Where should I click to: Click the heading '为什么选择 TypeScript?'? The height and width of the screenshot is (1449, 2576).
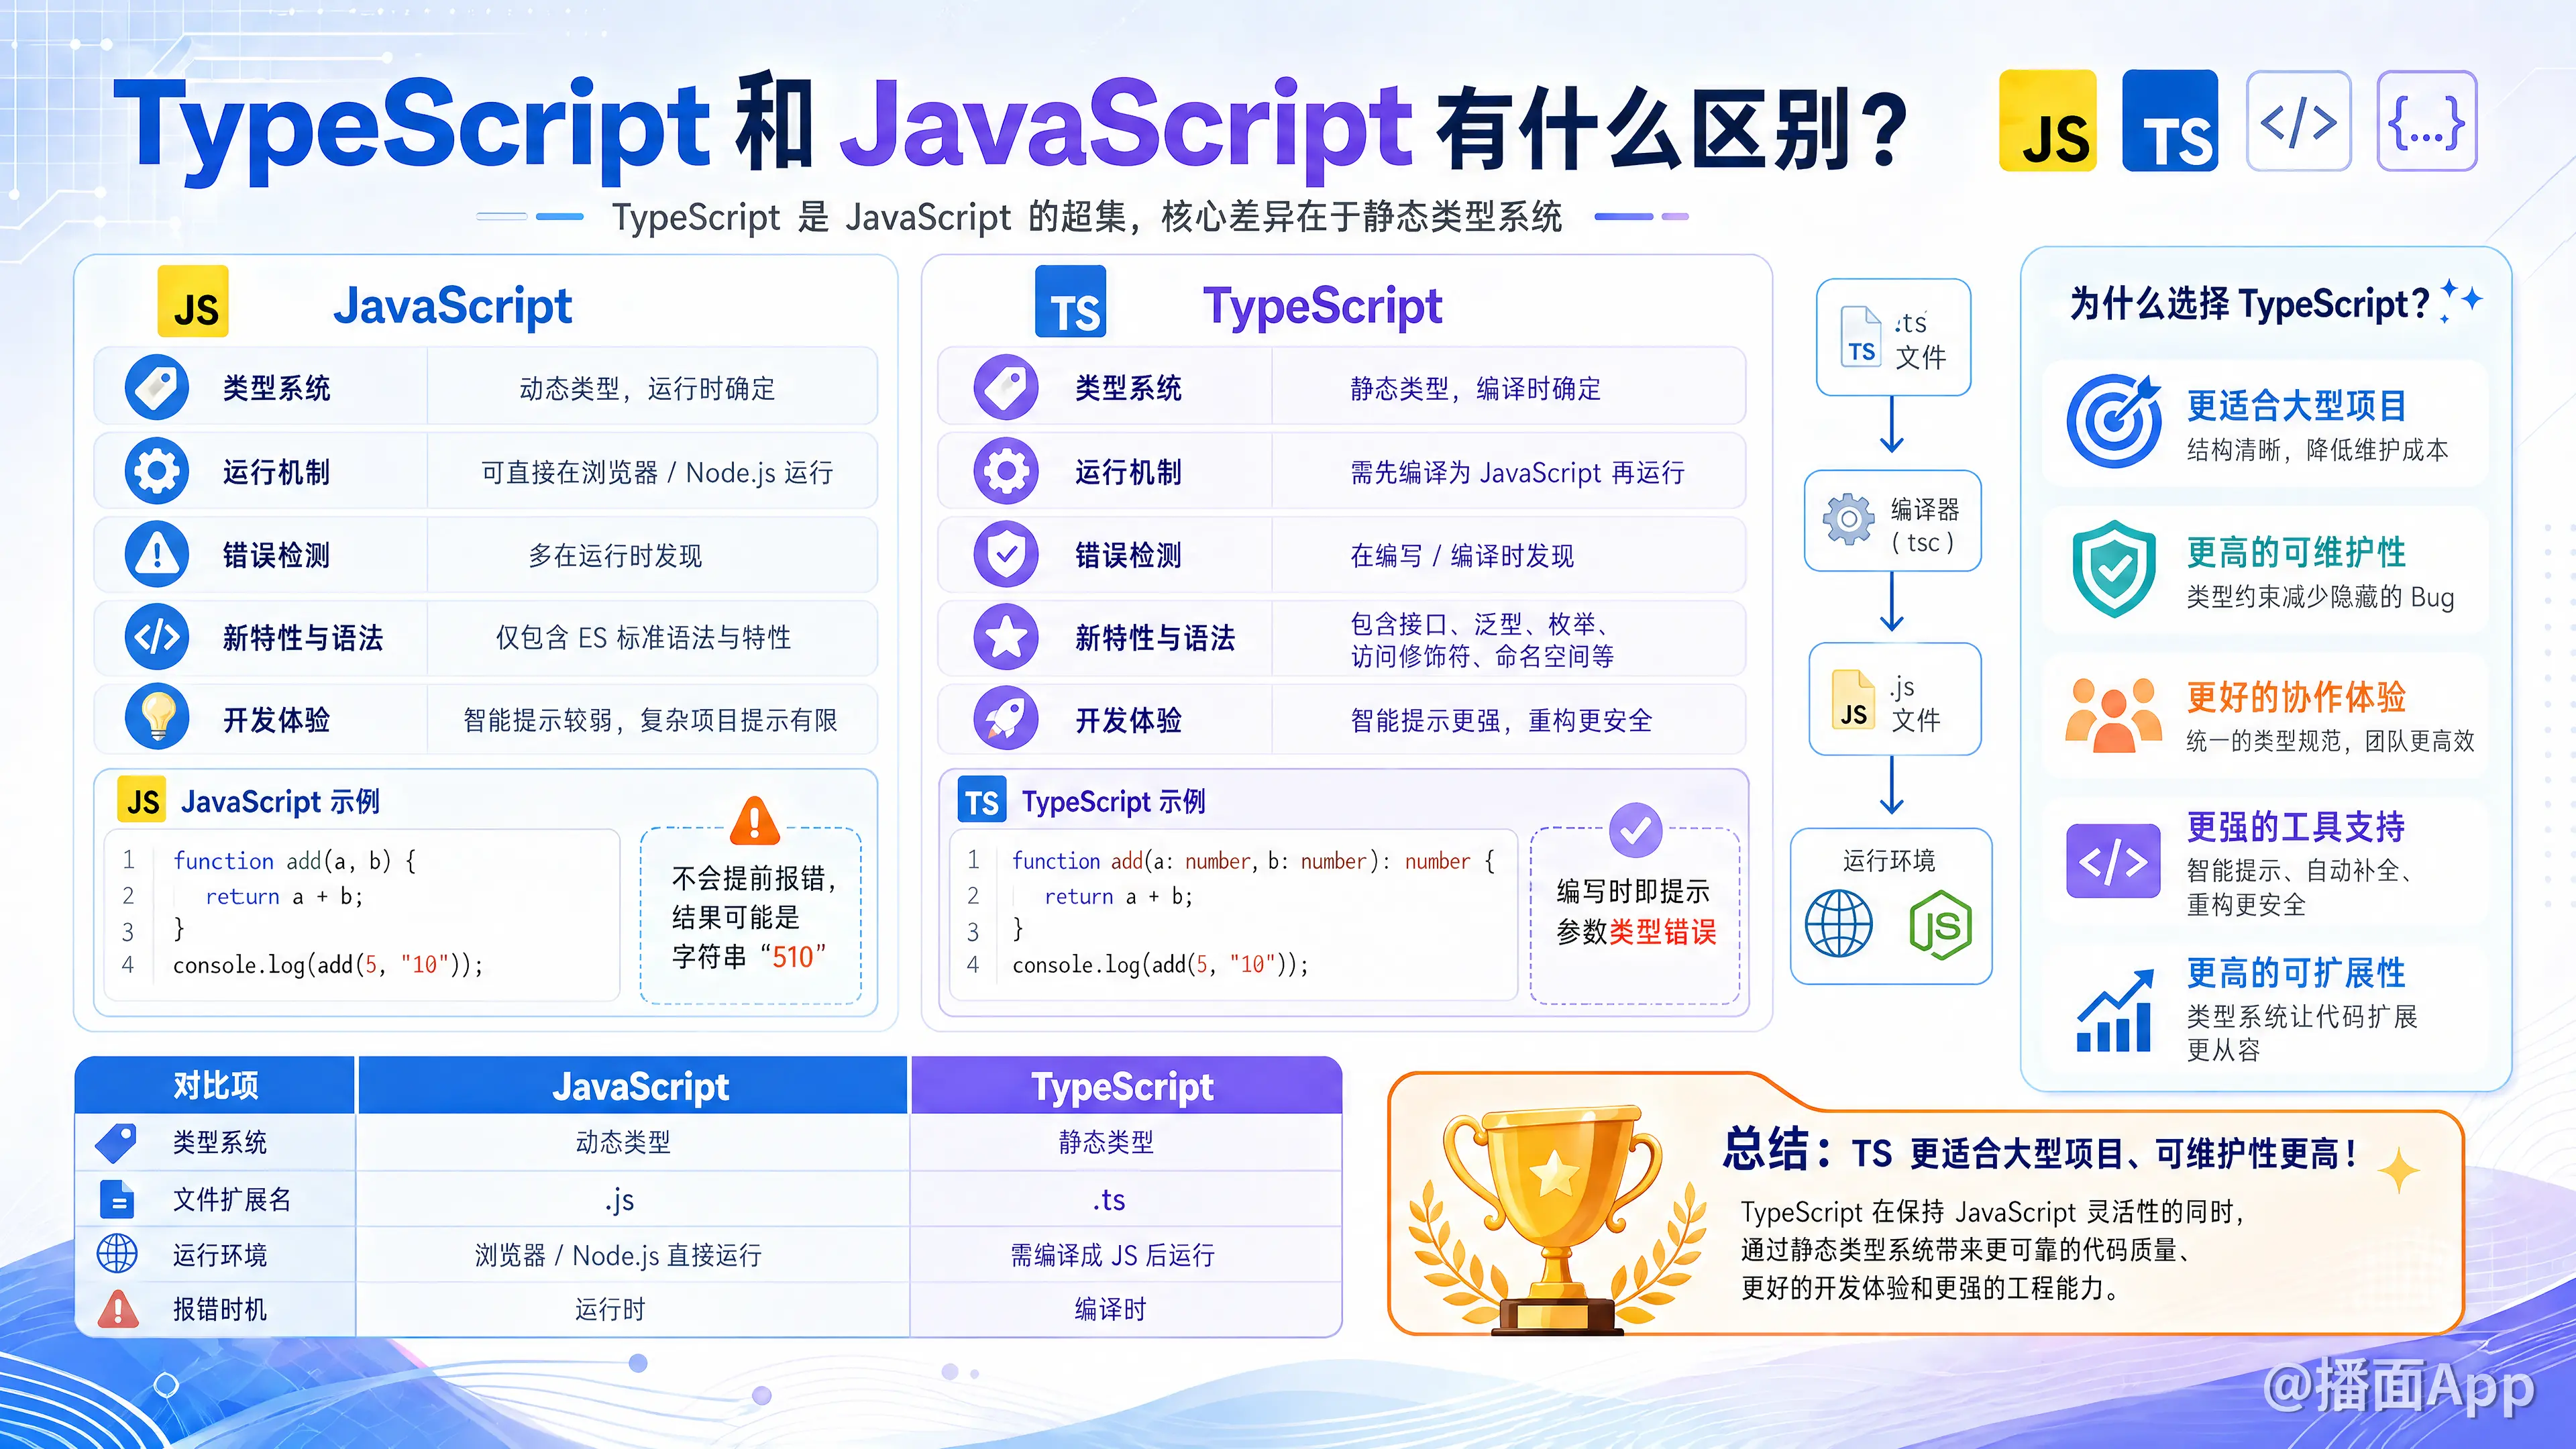(2249, 303)
